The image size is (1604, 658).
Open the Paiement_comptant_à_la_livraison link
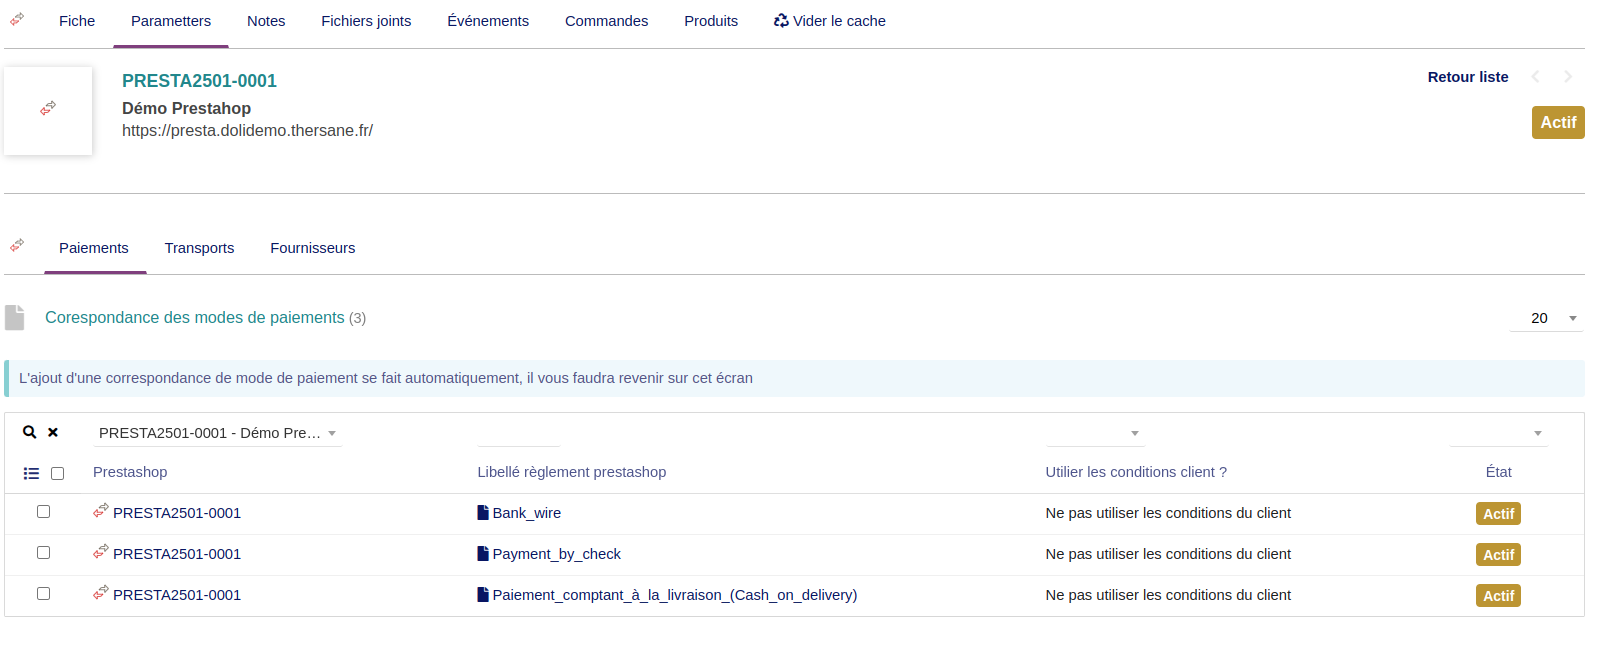[x=674, y=595]
